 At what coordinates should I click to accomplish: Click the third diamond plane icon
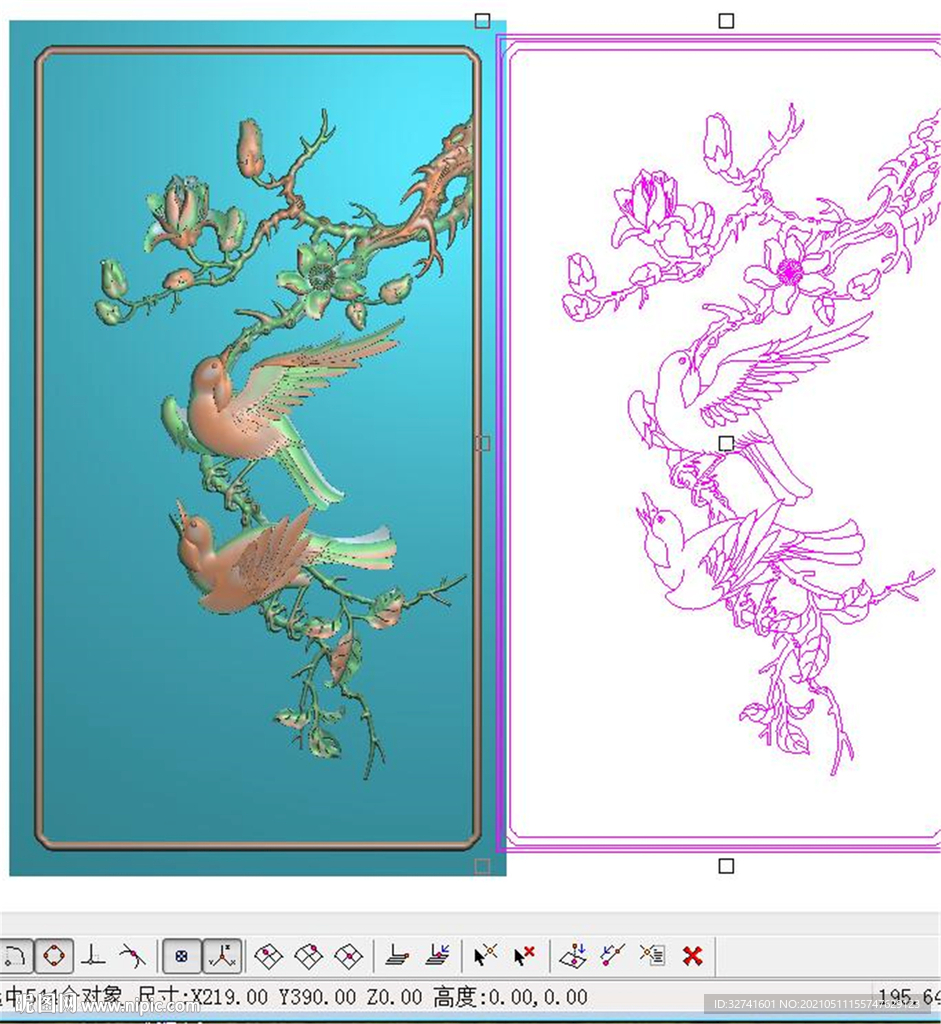pos(348,956)
